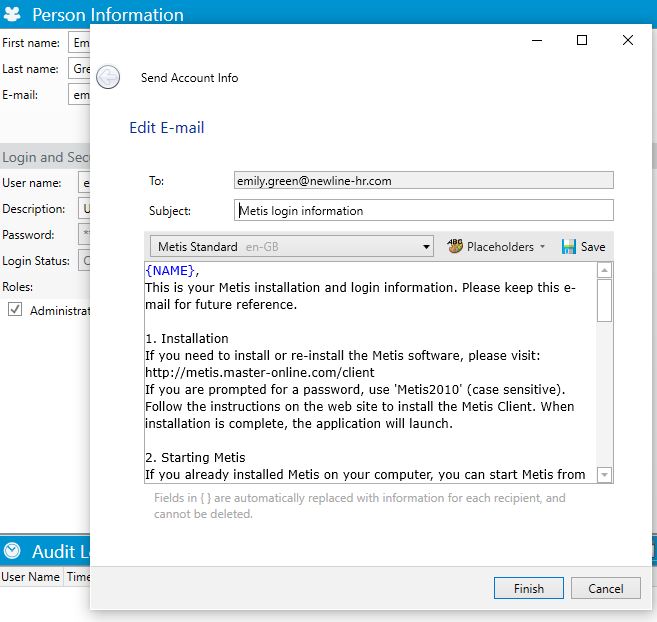Click the User name field in Person Information
The width and height of the screenshot is (657, 622).
84,183
